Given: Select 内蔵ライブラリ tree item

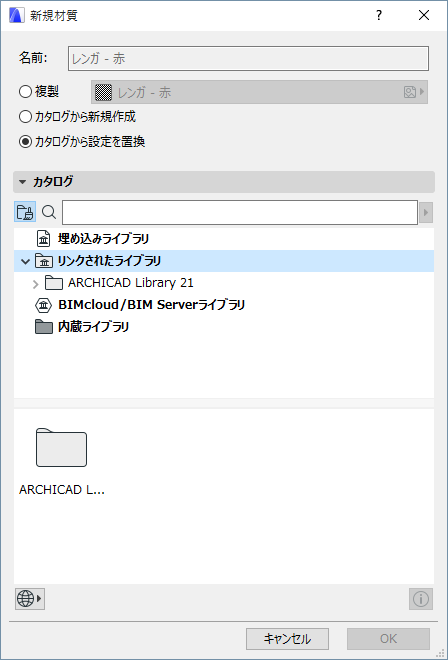Looking at the screenshot, I should [93, 327].
